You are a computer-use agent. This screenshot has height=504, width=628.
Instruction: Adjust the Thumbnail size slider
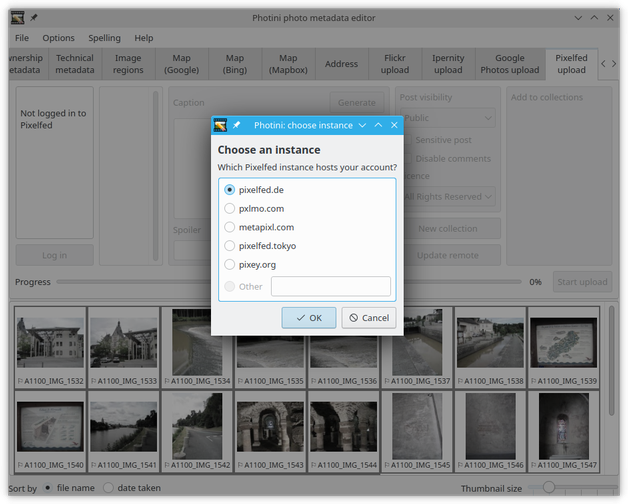click(573, 488)
